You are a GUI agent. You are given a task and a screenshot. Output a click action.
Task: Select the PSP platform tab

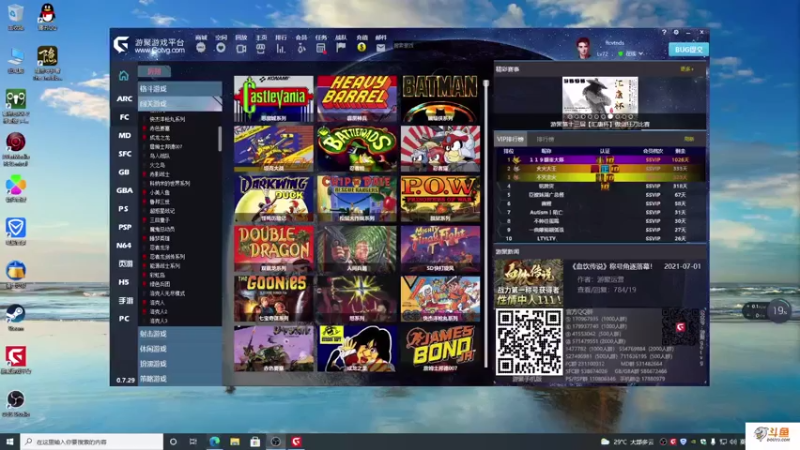point(124,227)
